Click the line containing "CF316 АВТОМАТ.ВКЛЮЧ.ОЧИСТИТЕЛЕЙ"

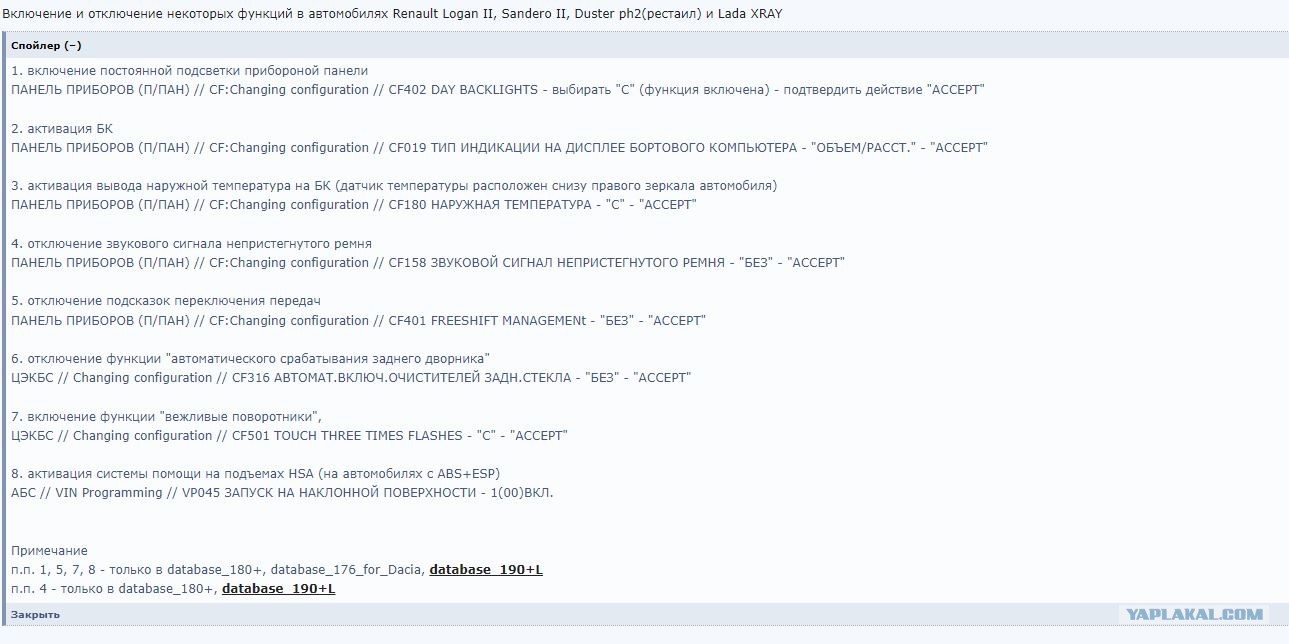coord(351,378)
